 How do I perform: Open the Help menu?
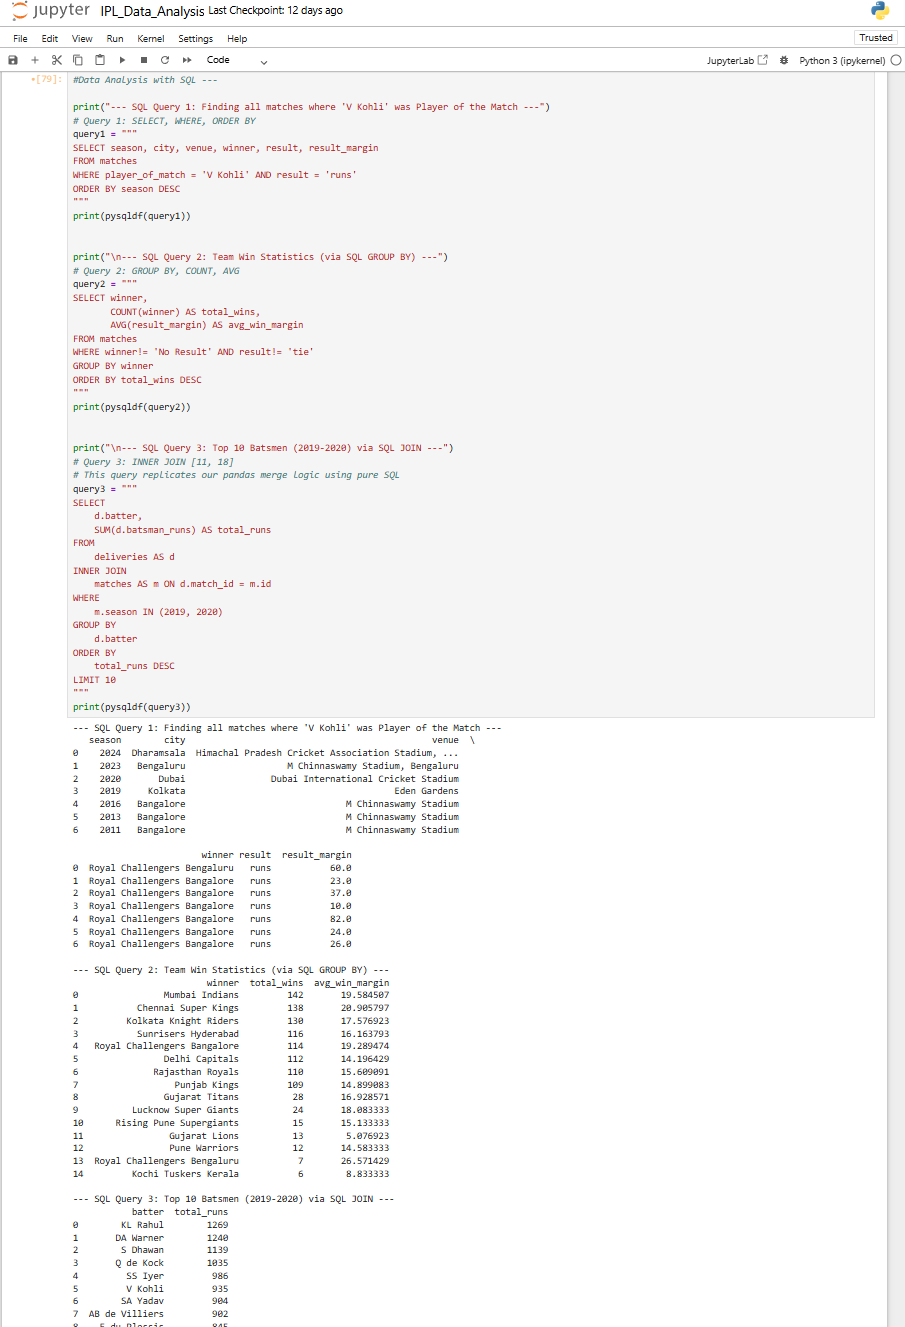tap(236, 38)
